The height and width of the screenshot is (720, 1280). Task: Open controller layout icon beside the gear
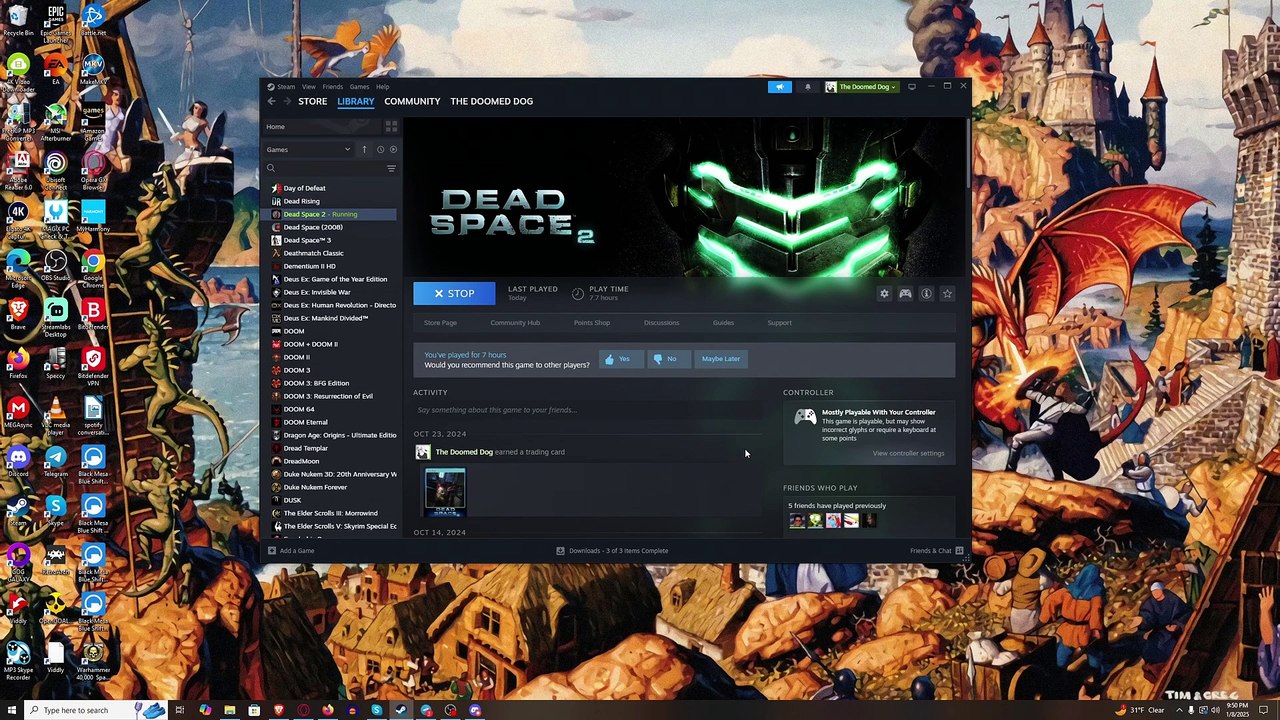pos(905,293)
